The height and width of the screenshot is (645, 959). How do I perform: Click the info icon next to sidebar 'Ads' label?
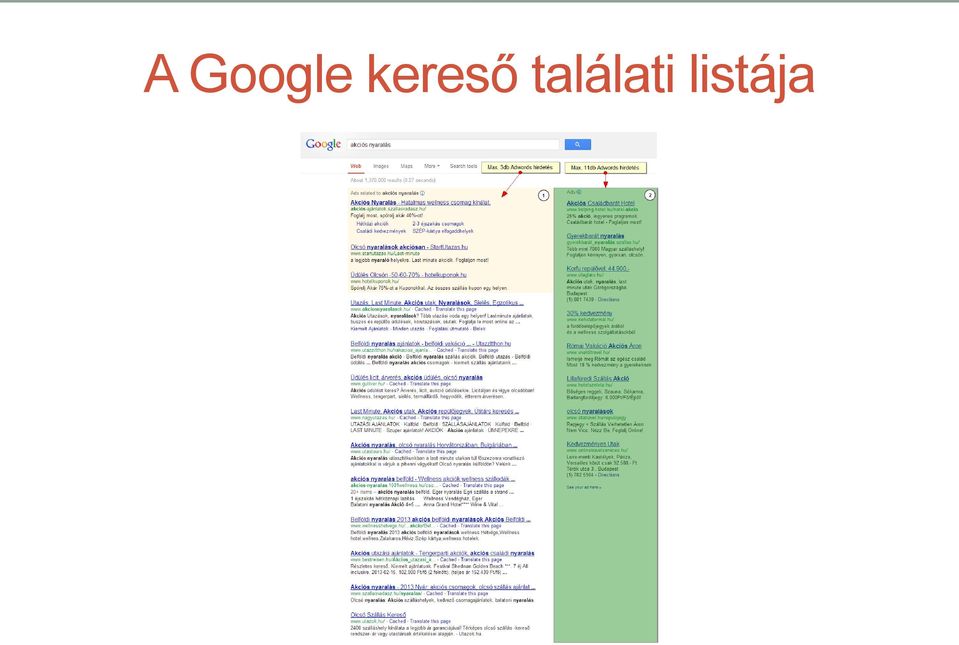[579, 192]
